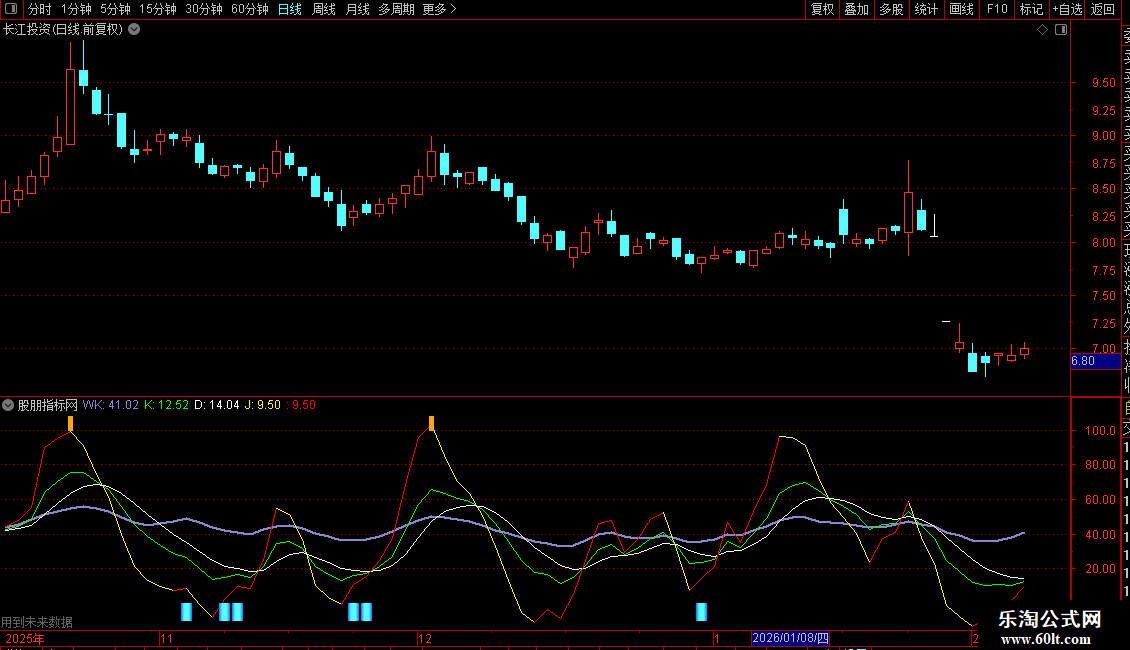Select the 15分钟 period tab

[x=157, y=9]
